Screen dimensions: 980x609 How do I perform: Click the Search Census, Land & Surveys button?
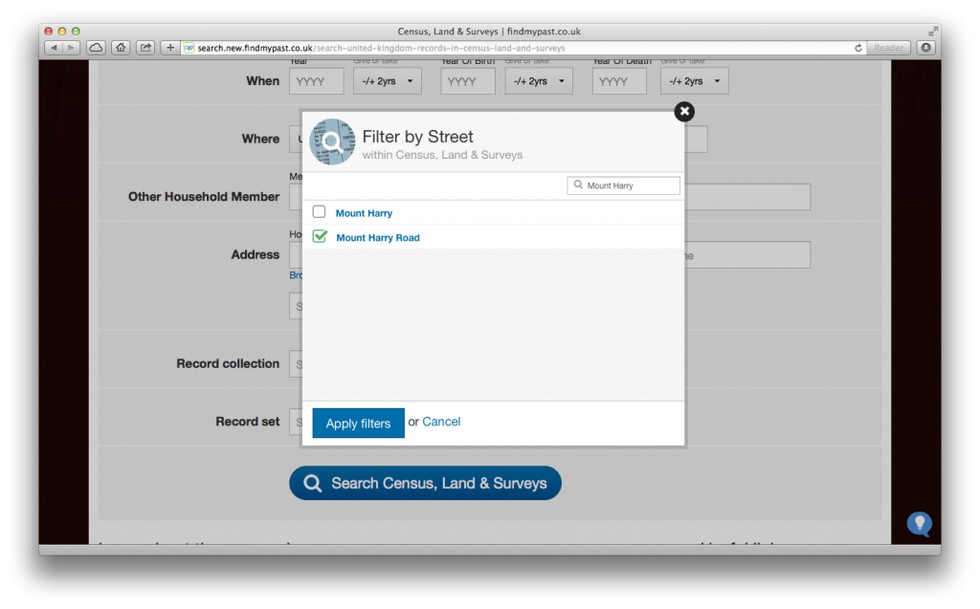(425, 483)
